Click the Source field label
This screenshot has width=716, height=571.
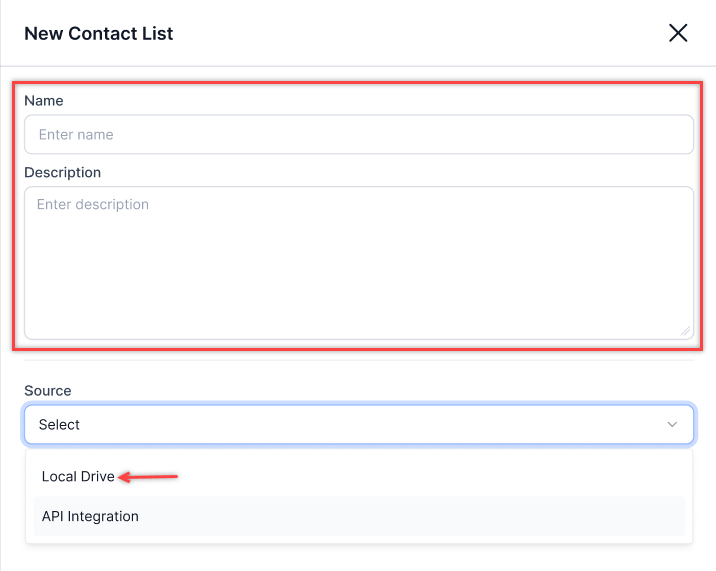pyautogui.click(x=48, y=391)
